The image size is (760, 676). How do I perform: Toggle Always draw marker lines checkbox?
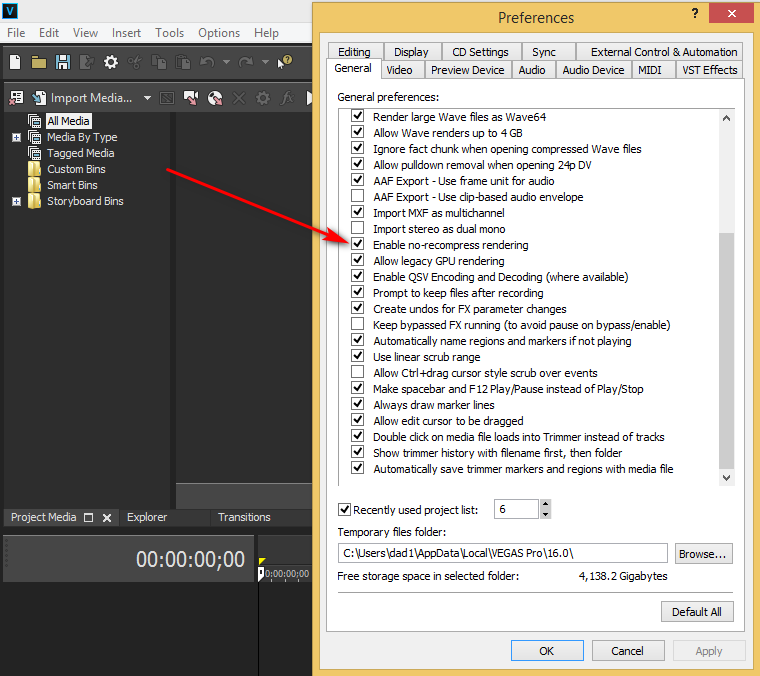tap(357, 403)
